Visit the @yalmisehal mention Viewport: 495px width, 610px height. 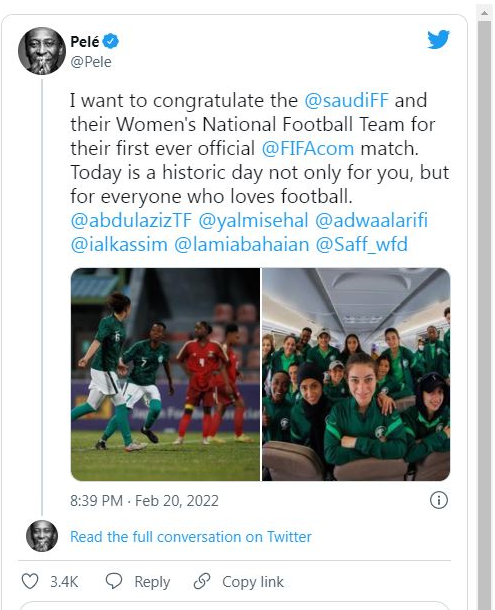[253, 221]
